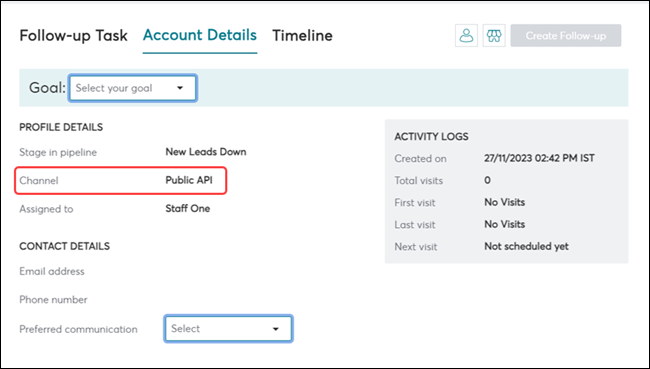Click the Create Follow-up button
650x369 pixels.
pyautogui.click(x=566, y=36)
